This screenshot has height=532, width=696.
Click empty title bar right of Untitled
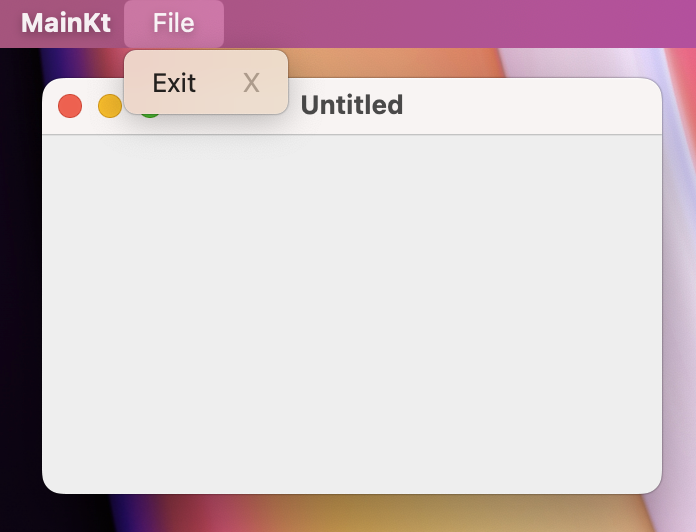pyautogui.click(x=530, y=105)
